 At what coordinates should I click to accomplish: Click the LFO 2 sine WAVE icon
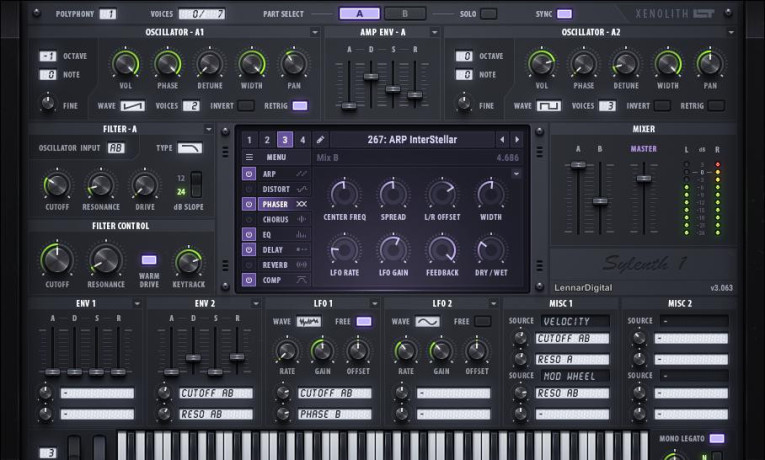click(x=427, y=321)
